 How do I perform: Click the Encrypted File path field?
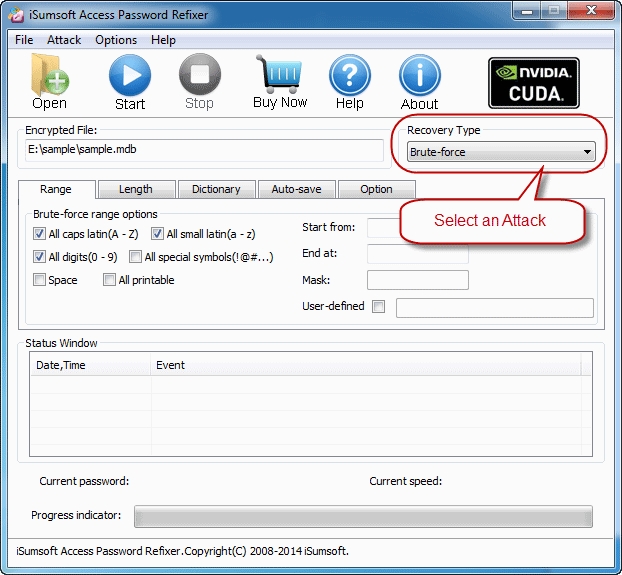tap(204, 150)
